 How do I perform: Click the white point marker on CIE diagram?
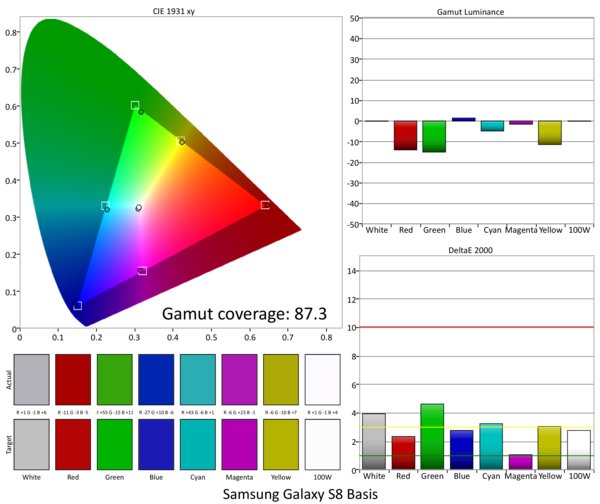point(139,208)
